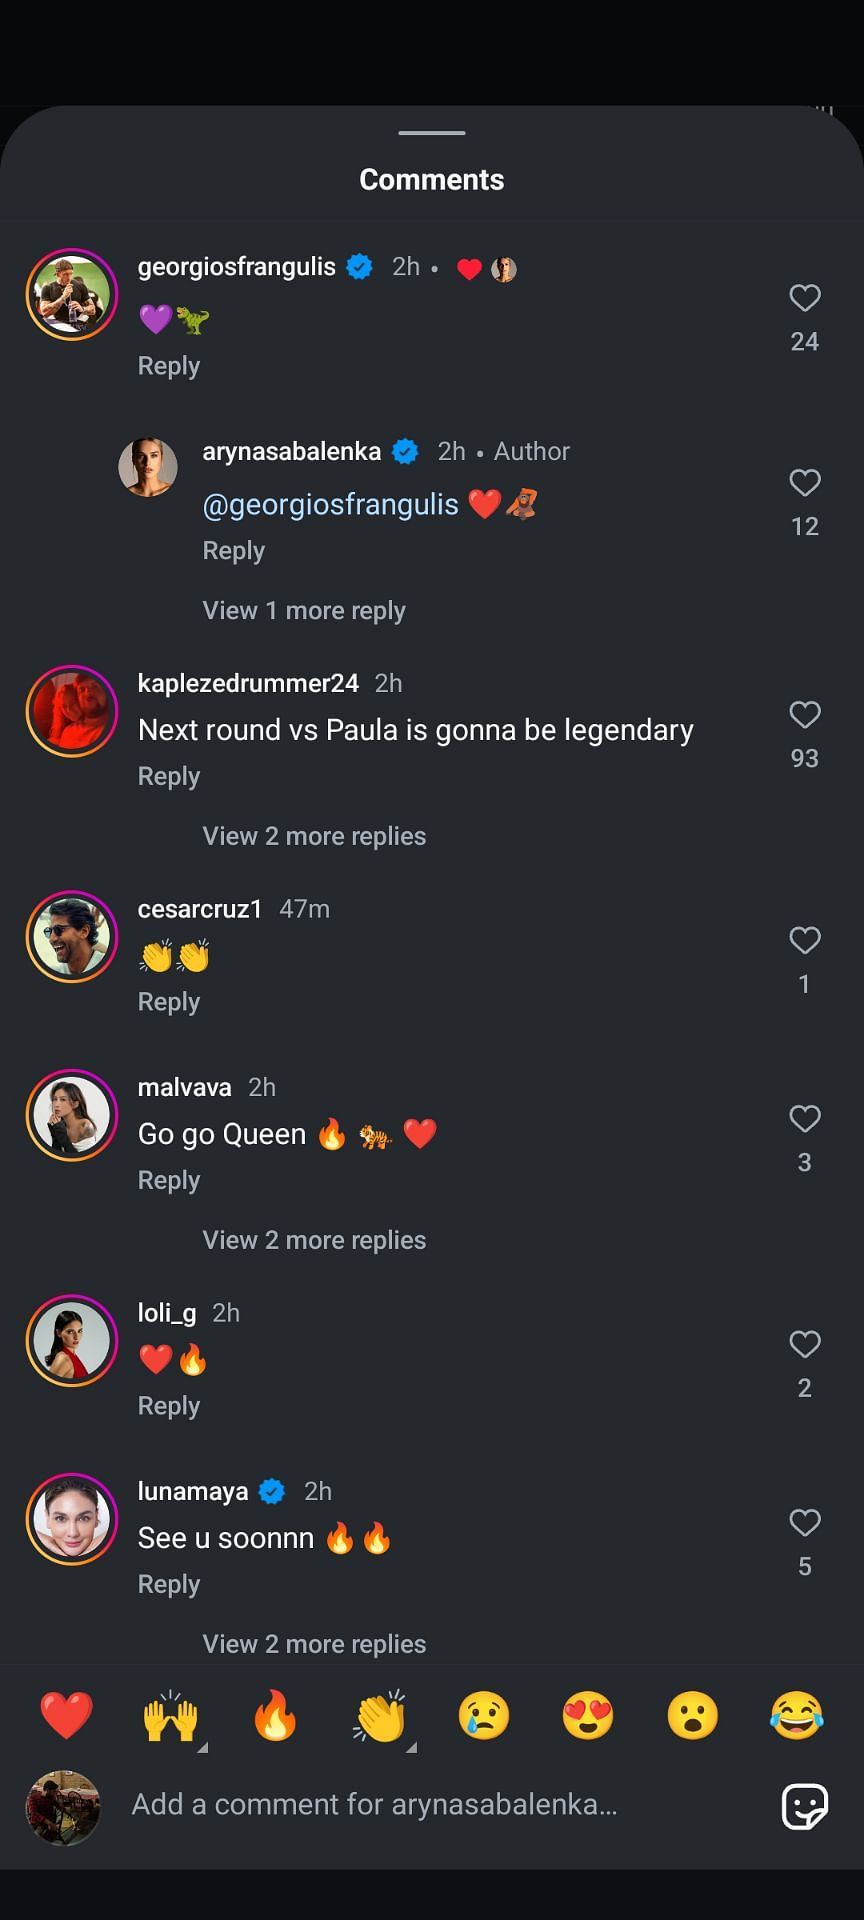
Task: Insert the fire quick emoji
Action: [x=275, y=1716]
